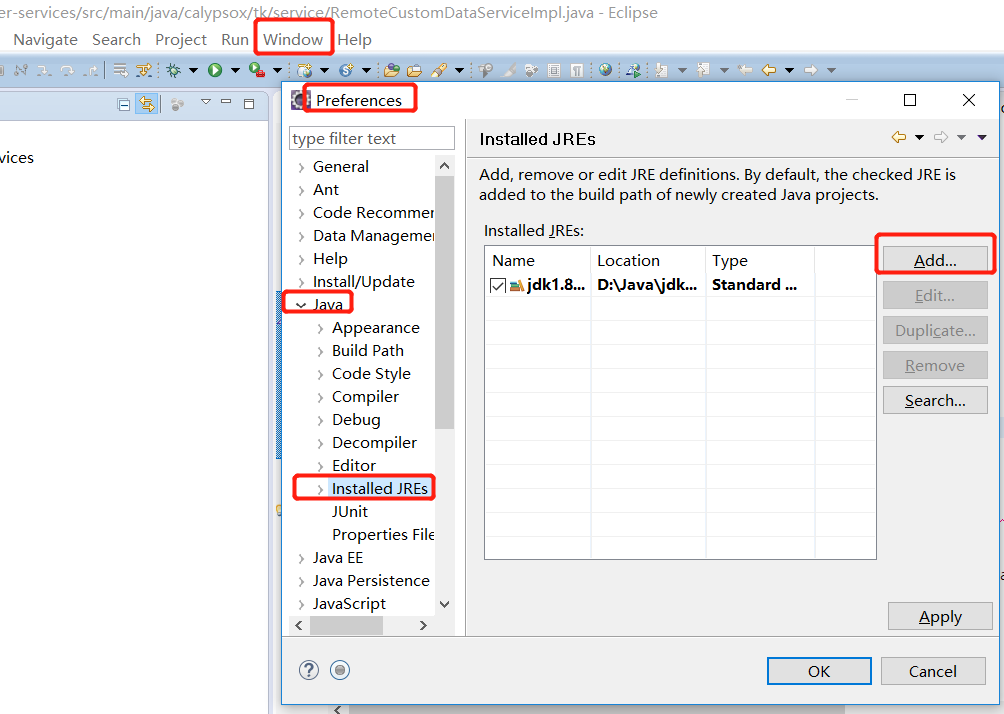The image size is (1004, 714).
Task: Click the Apply button
Action: click(x=940, y=616)
